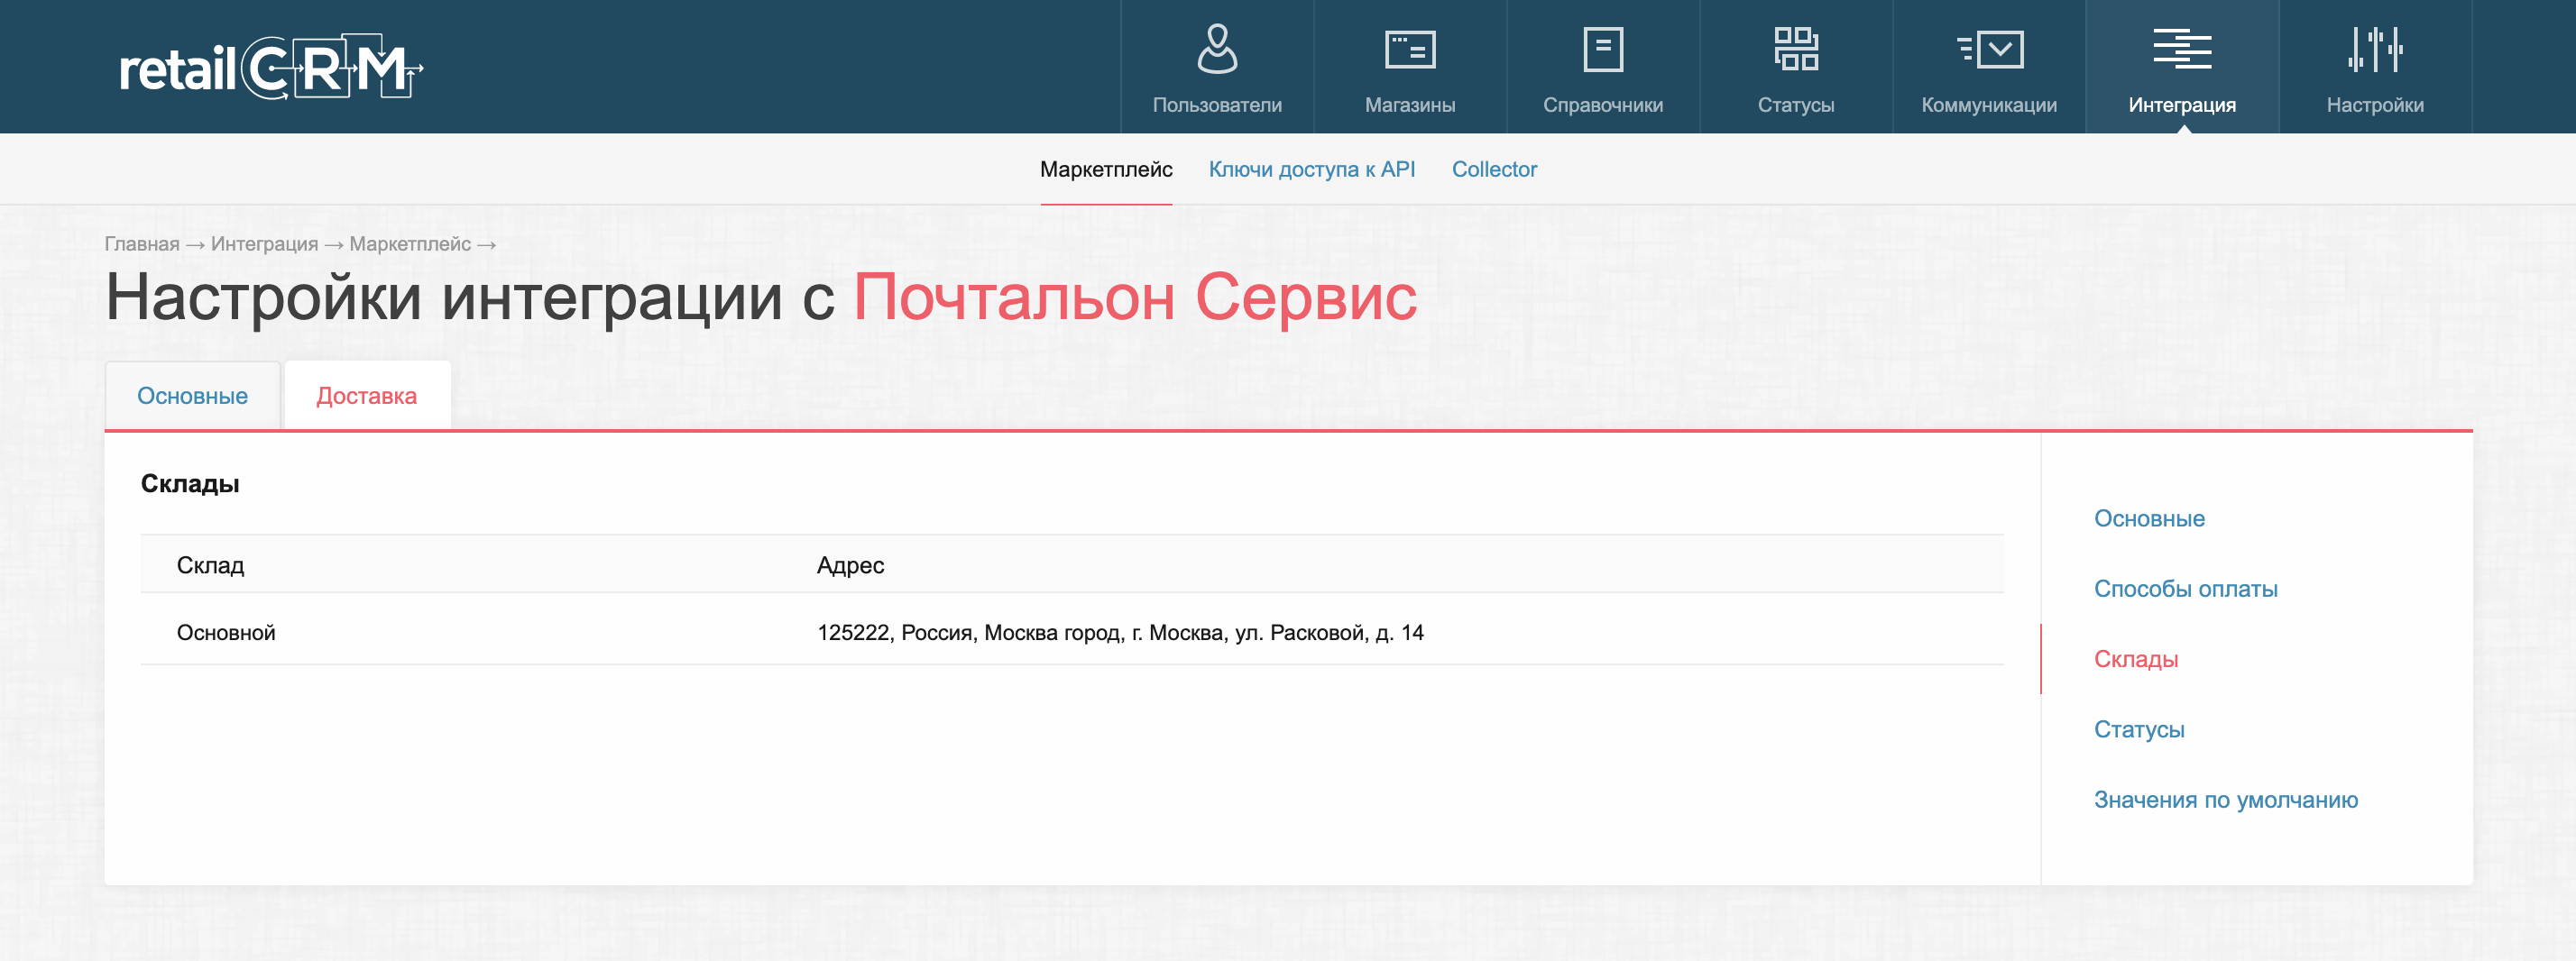This screenshot has height=961, width=2576.
Task: Jump to Способы оплаты section
Action: point(2186,589)
